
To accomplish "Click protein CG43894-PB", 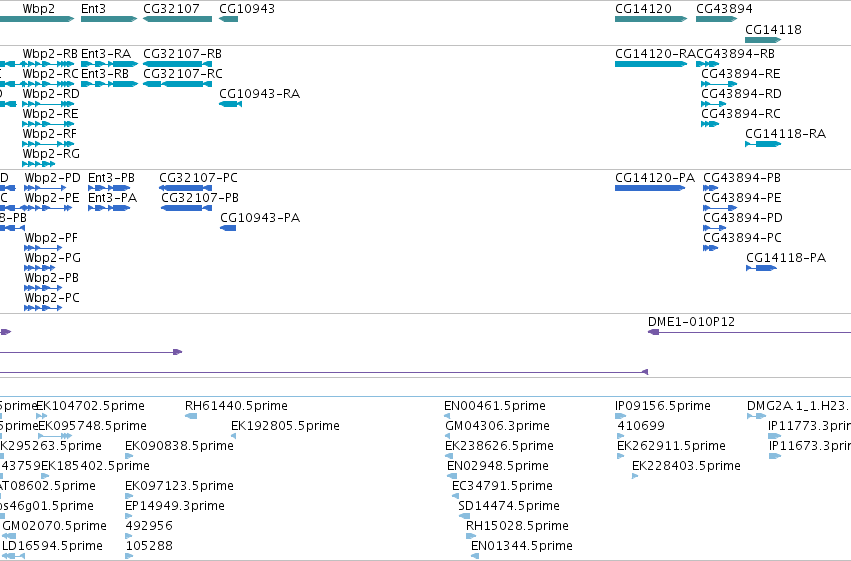I will (710, 188).
